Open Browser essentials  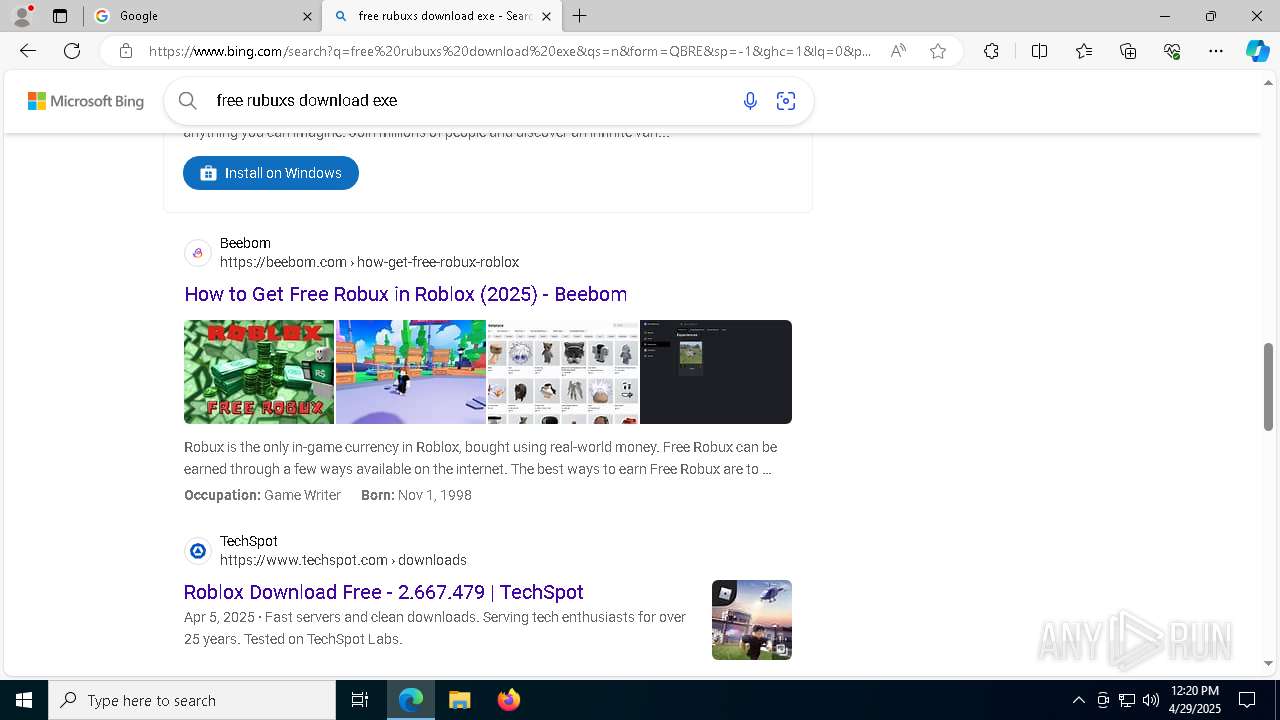[1172, 51]
